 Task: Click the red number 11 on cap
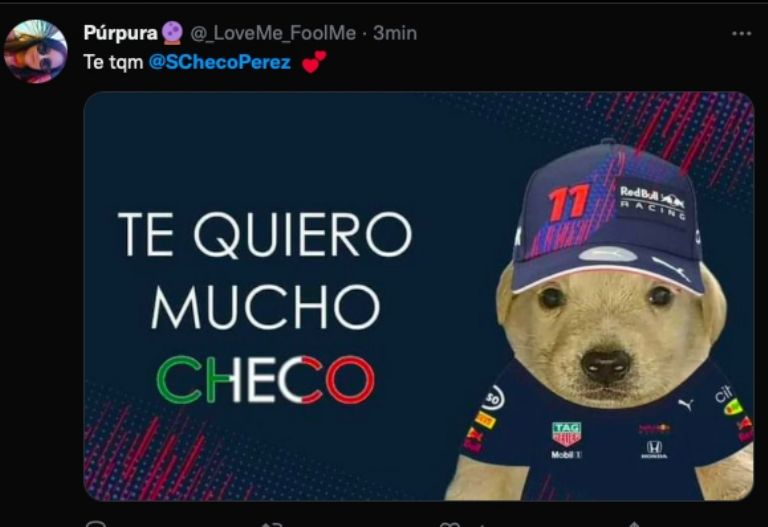point(568,202)
